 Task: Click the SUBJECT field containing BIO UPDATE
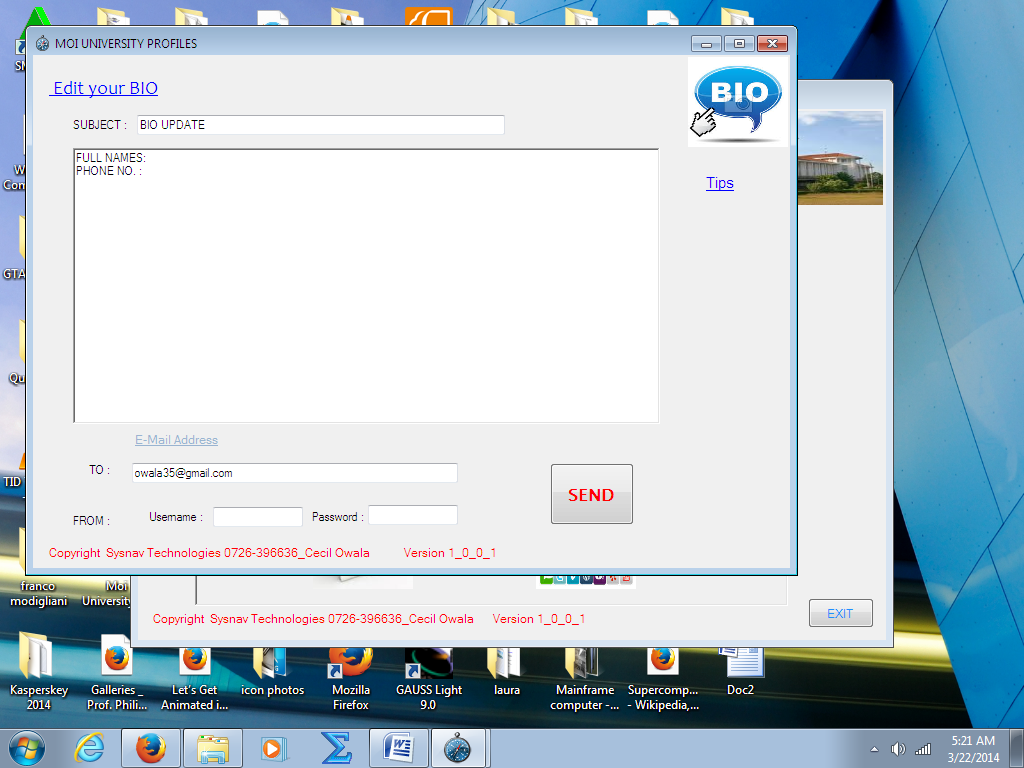click(321, 125)
